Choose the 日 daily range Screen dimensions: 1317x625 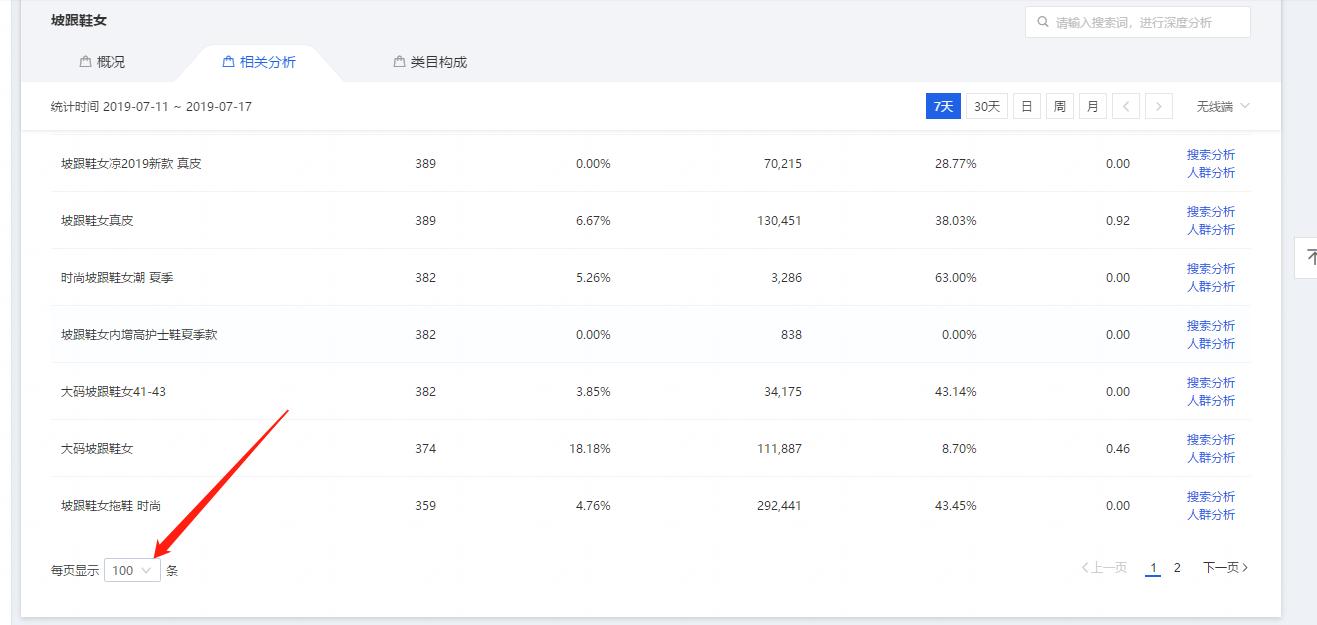pos(1026,106)
